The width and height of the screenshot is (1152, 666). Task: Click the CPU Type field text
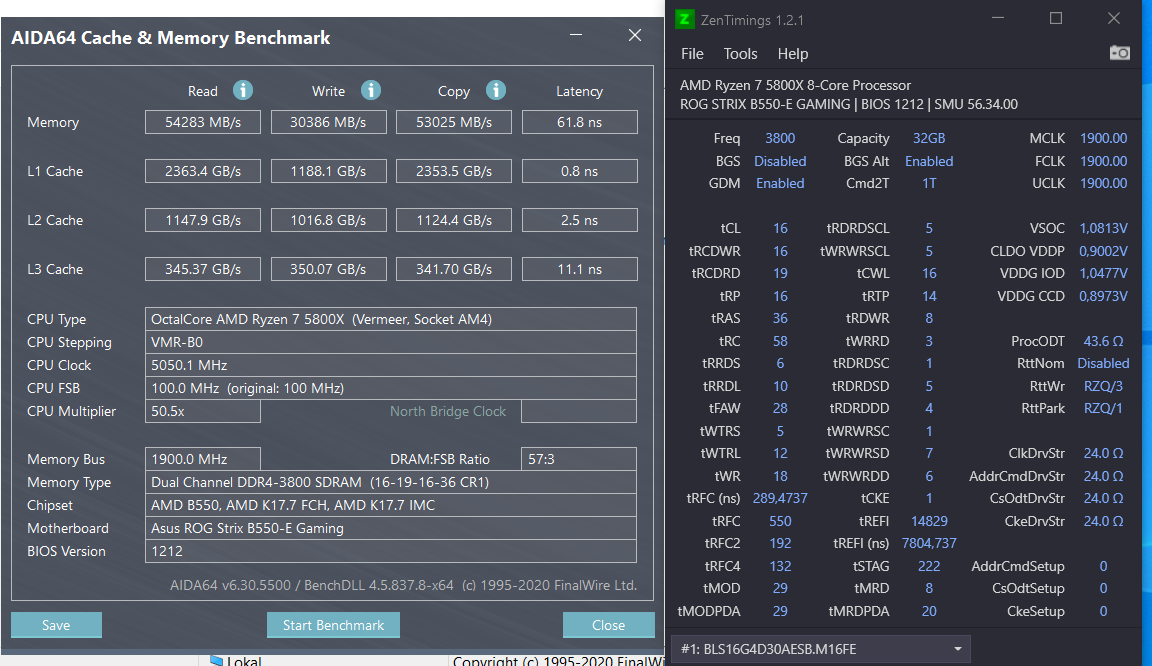click(x=391, y=319)
